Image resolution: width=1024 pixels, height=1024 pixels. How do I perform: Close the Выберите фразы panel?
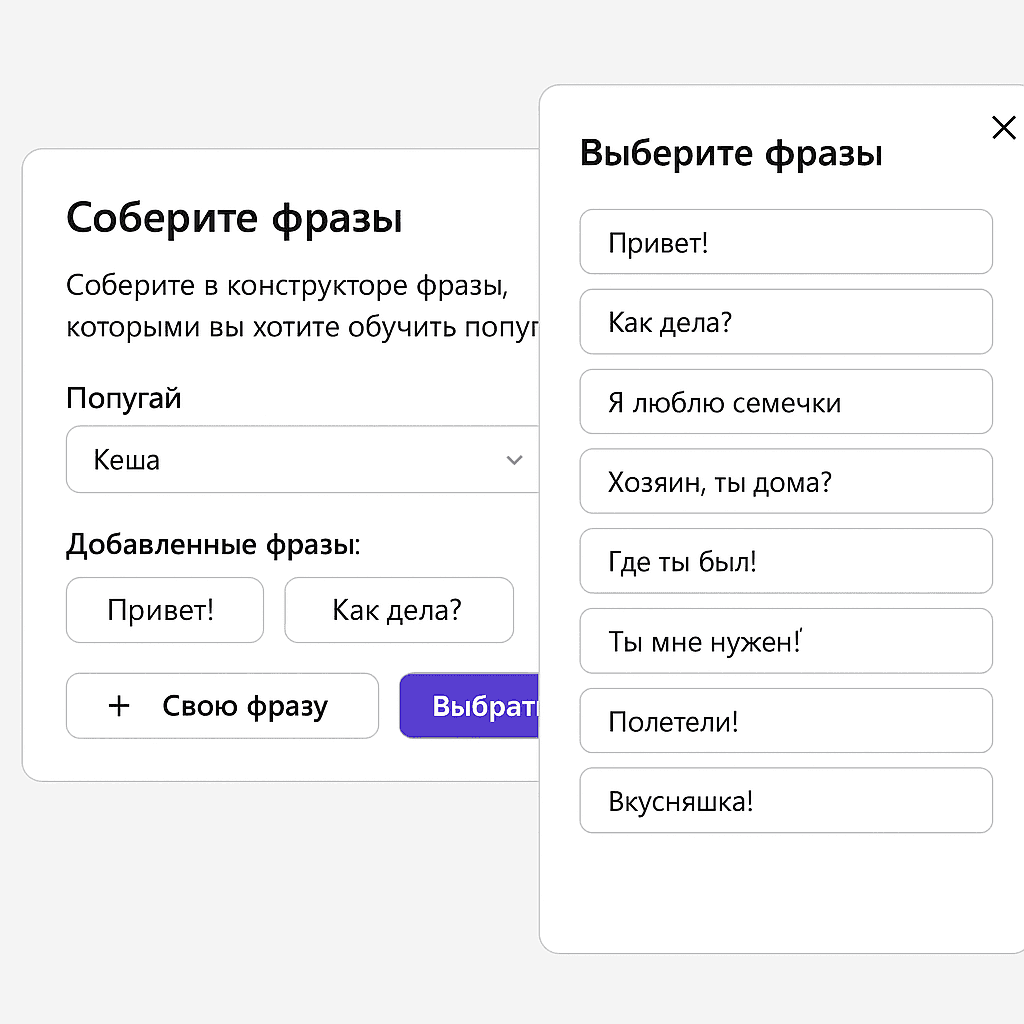(x=1003, y=128)
